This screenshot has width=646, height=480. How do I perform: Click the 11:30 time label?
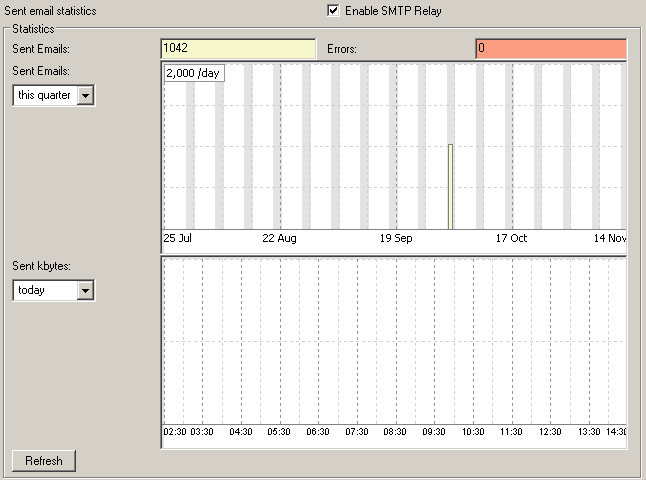511,432
